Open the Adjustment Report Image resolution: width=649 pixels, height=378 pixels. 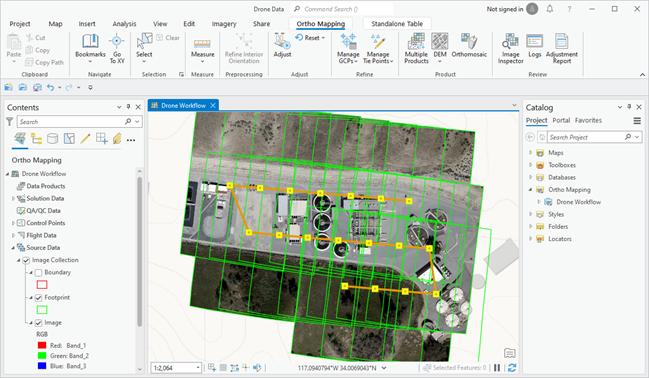[561, 48]
